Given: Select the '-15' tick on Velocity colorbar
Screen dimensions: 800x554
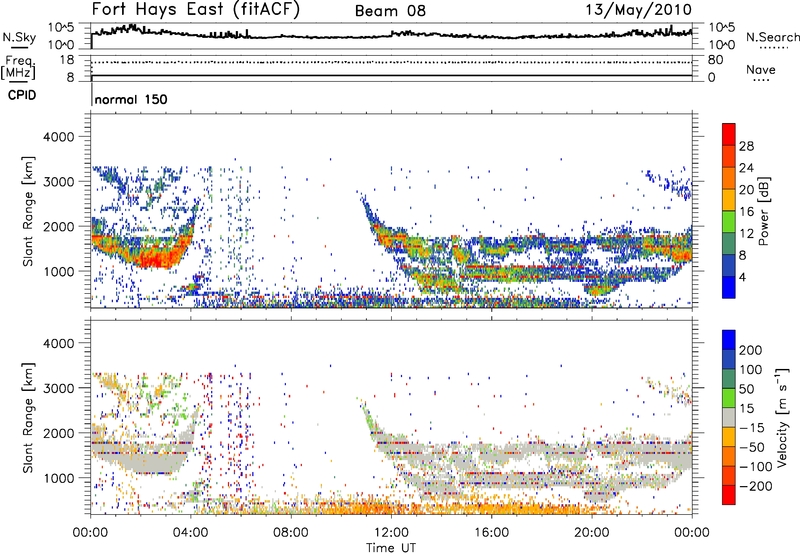Looking at the screenshot, I should coord(751,428).
